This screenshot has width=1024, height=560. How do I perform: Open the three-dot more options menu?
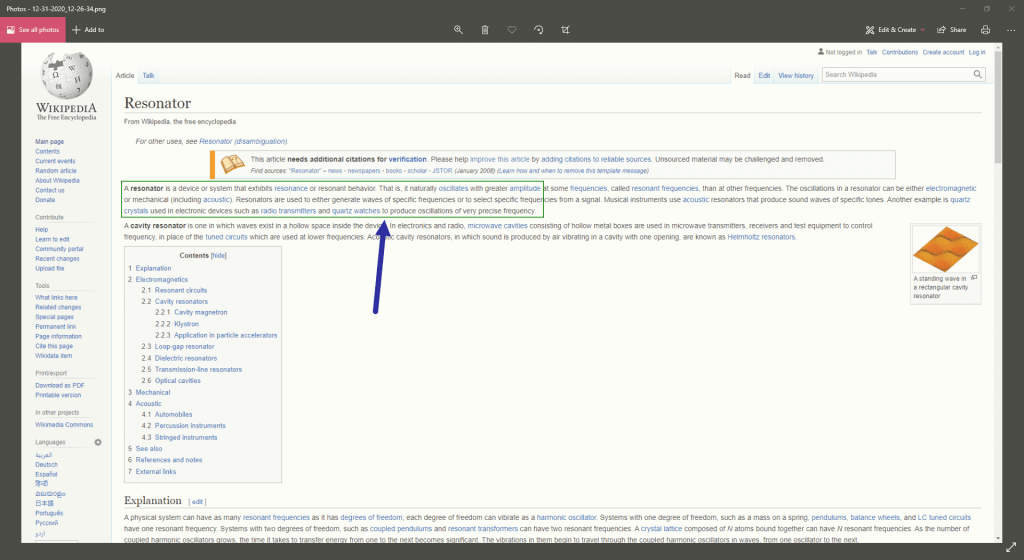point(1011,29)
